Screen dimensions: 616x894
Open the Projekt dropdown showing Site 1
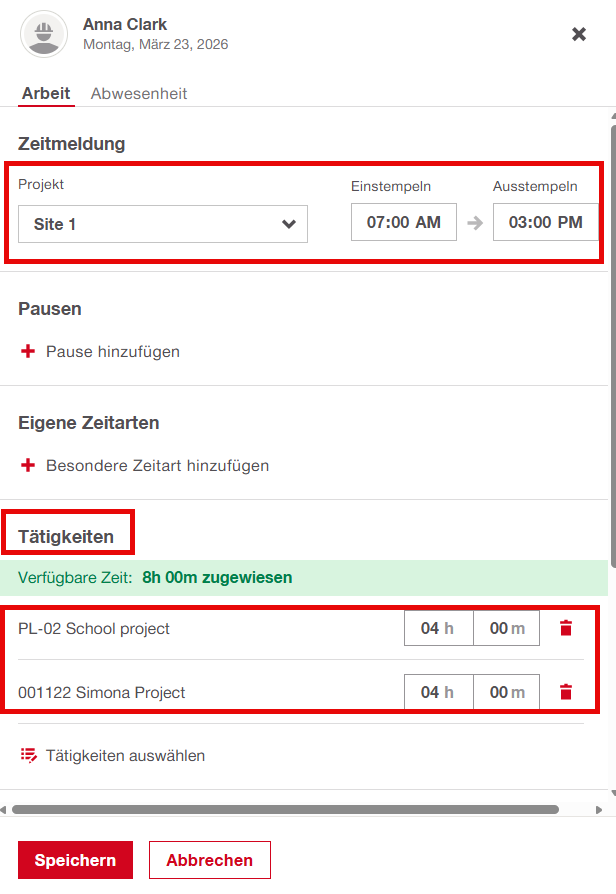pyautogui.click(x=163, y=224)
